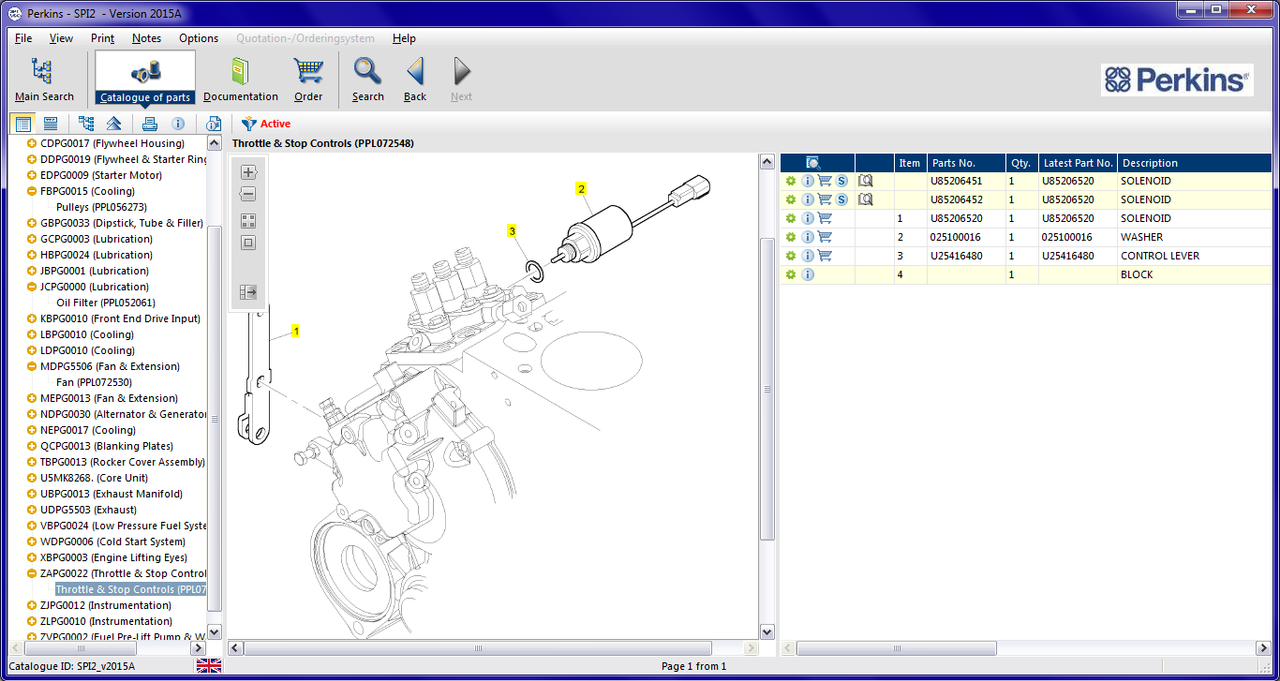Image resolution: width=1280 pixels, height=681 pixels.
Task: Sort by Parts No. column header
Action: 965,163
